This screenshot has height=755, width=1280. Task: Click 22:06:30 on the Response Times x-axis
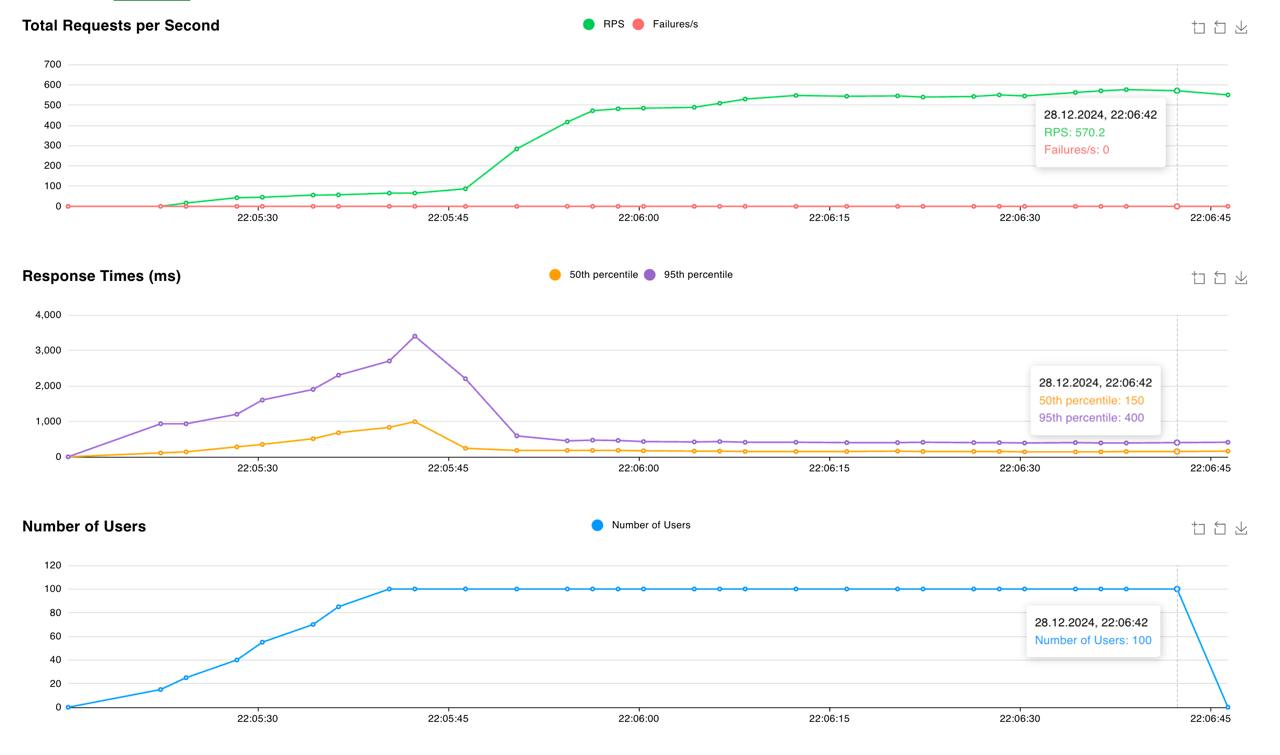coord(1020,468)
